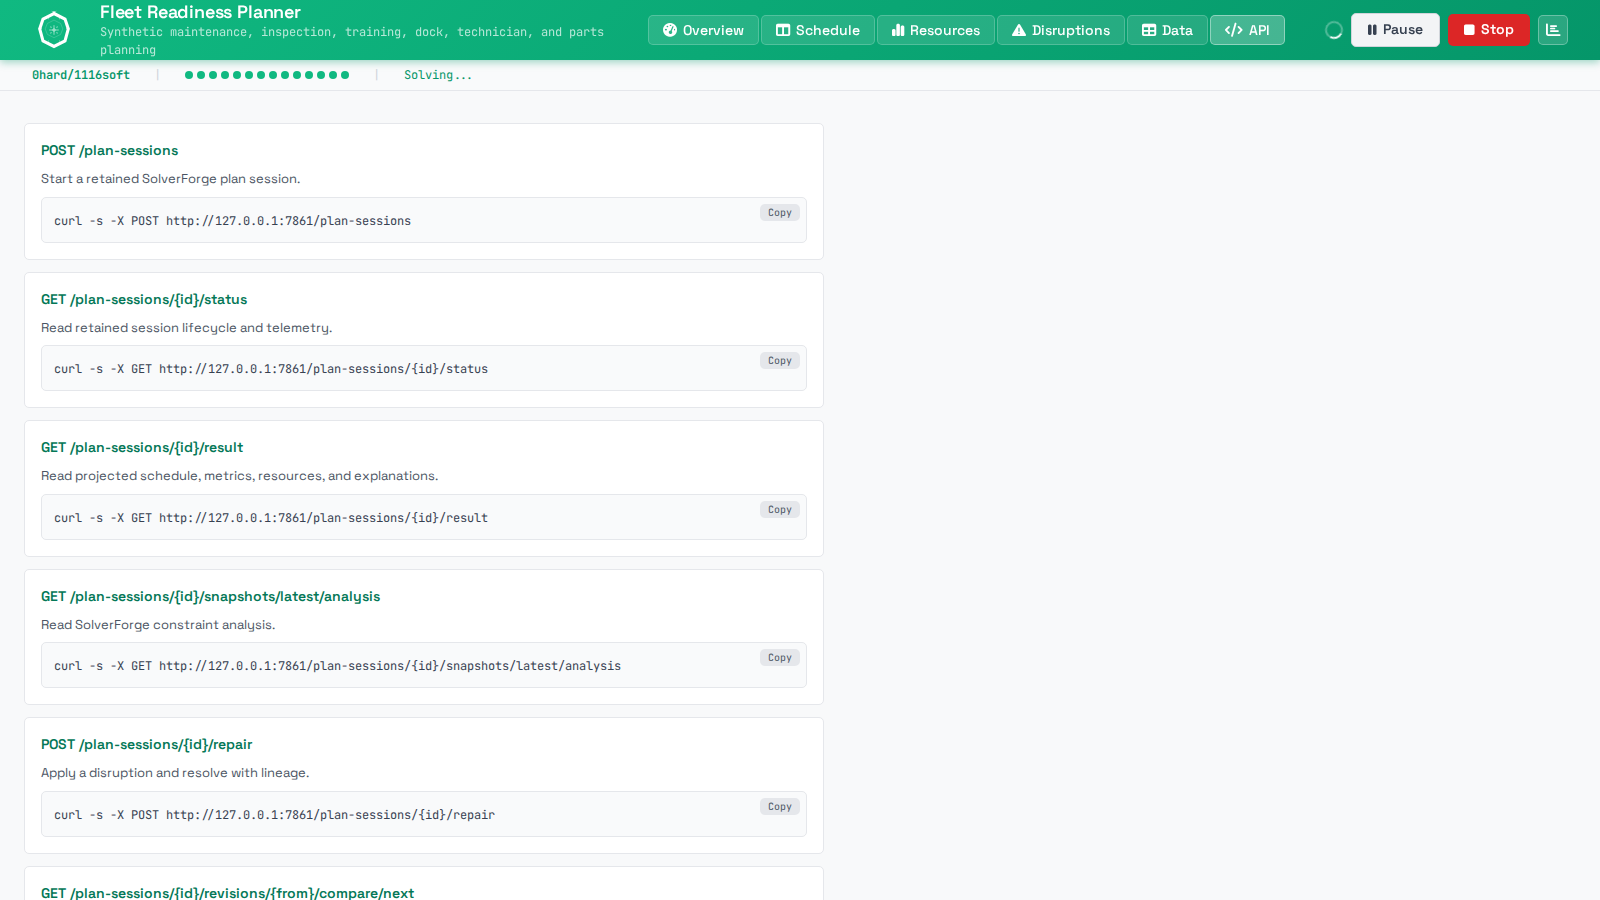Copy the POST /plan-sessions curl command

pos(780,213)
